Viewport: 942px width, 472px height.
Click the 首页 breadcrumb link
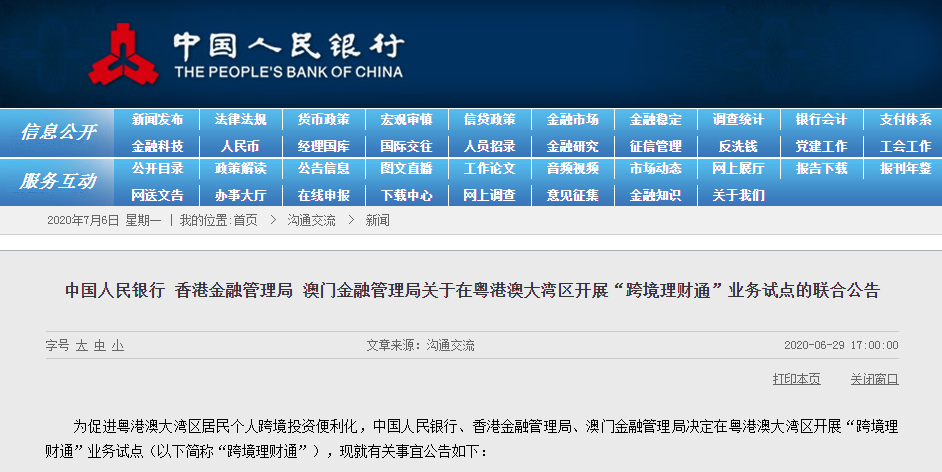click(x=245, y=220)
